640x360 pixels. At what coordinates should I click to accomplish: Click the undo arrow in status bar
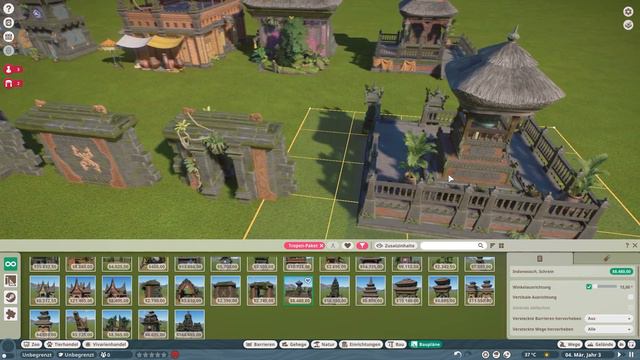(x=458, y=355)
